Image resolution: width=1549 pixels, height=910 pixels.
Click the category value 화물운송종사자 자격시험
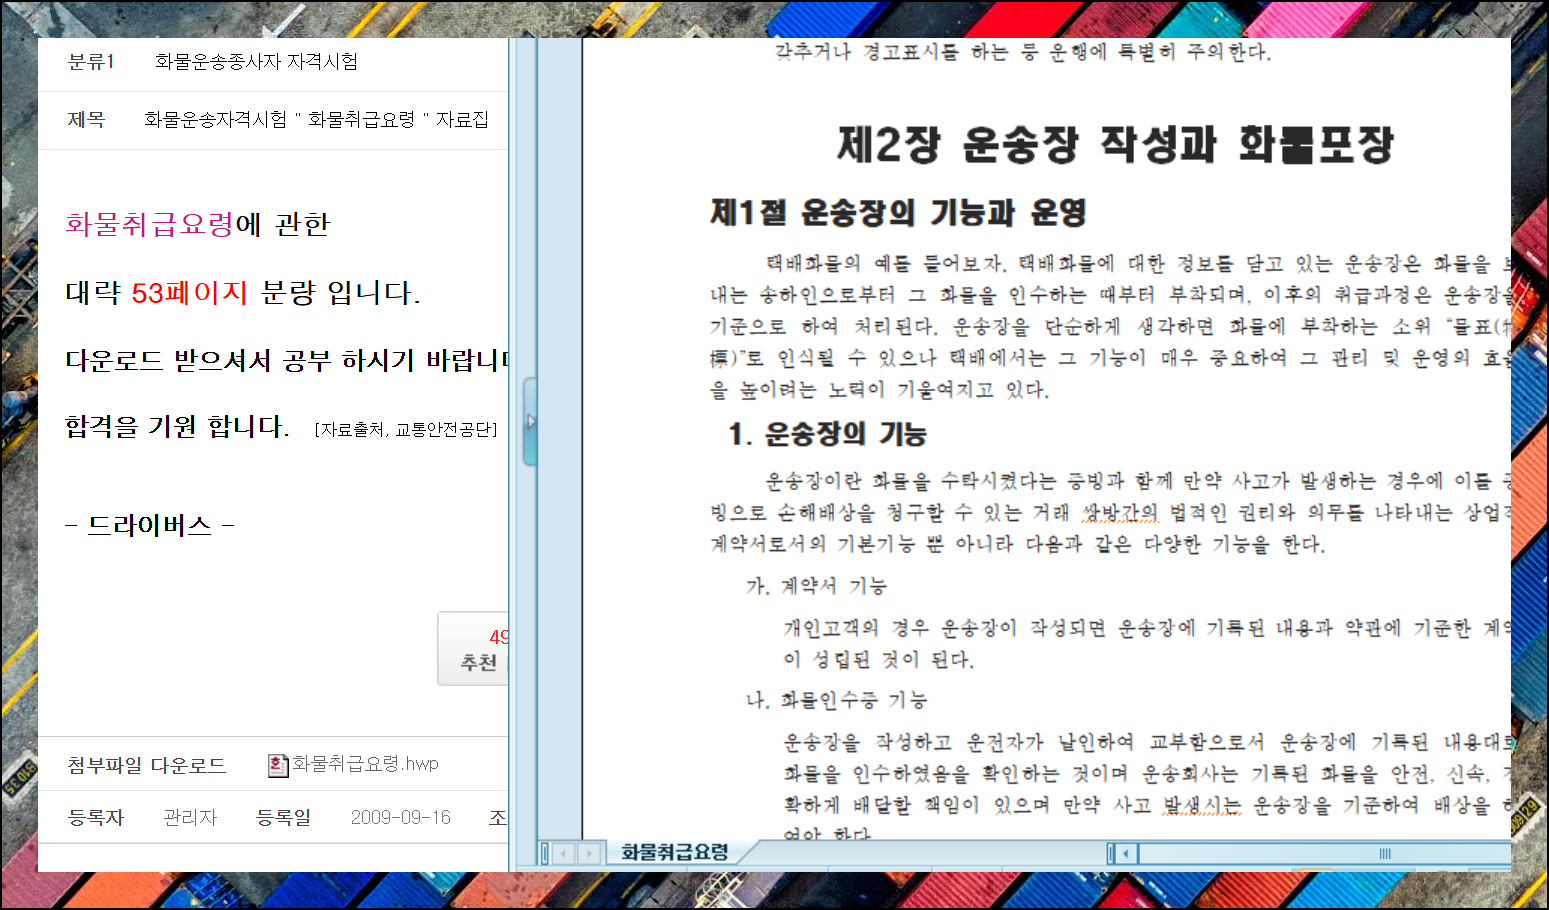coord(256,62)
